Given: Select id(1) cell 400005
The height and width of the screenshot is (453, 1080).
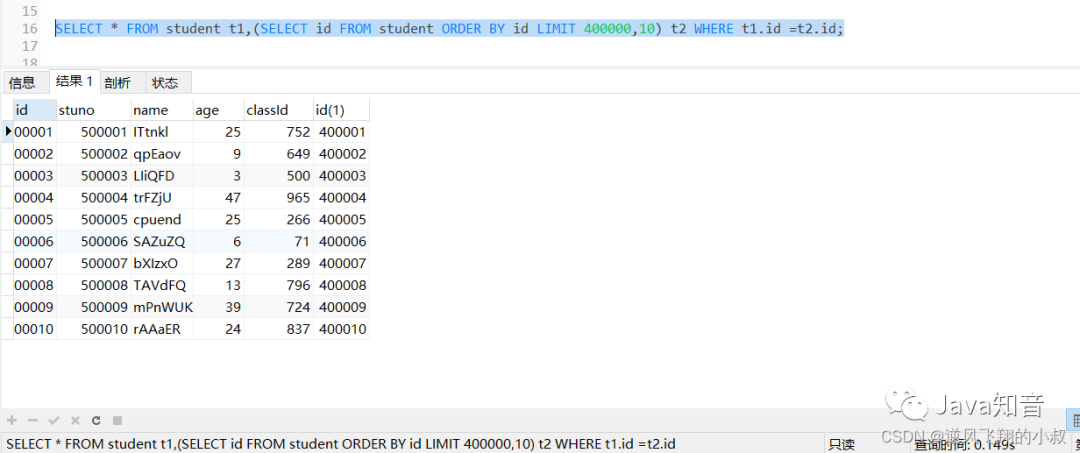Looking at the screenshot, I should click(x=342, y=220).
